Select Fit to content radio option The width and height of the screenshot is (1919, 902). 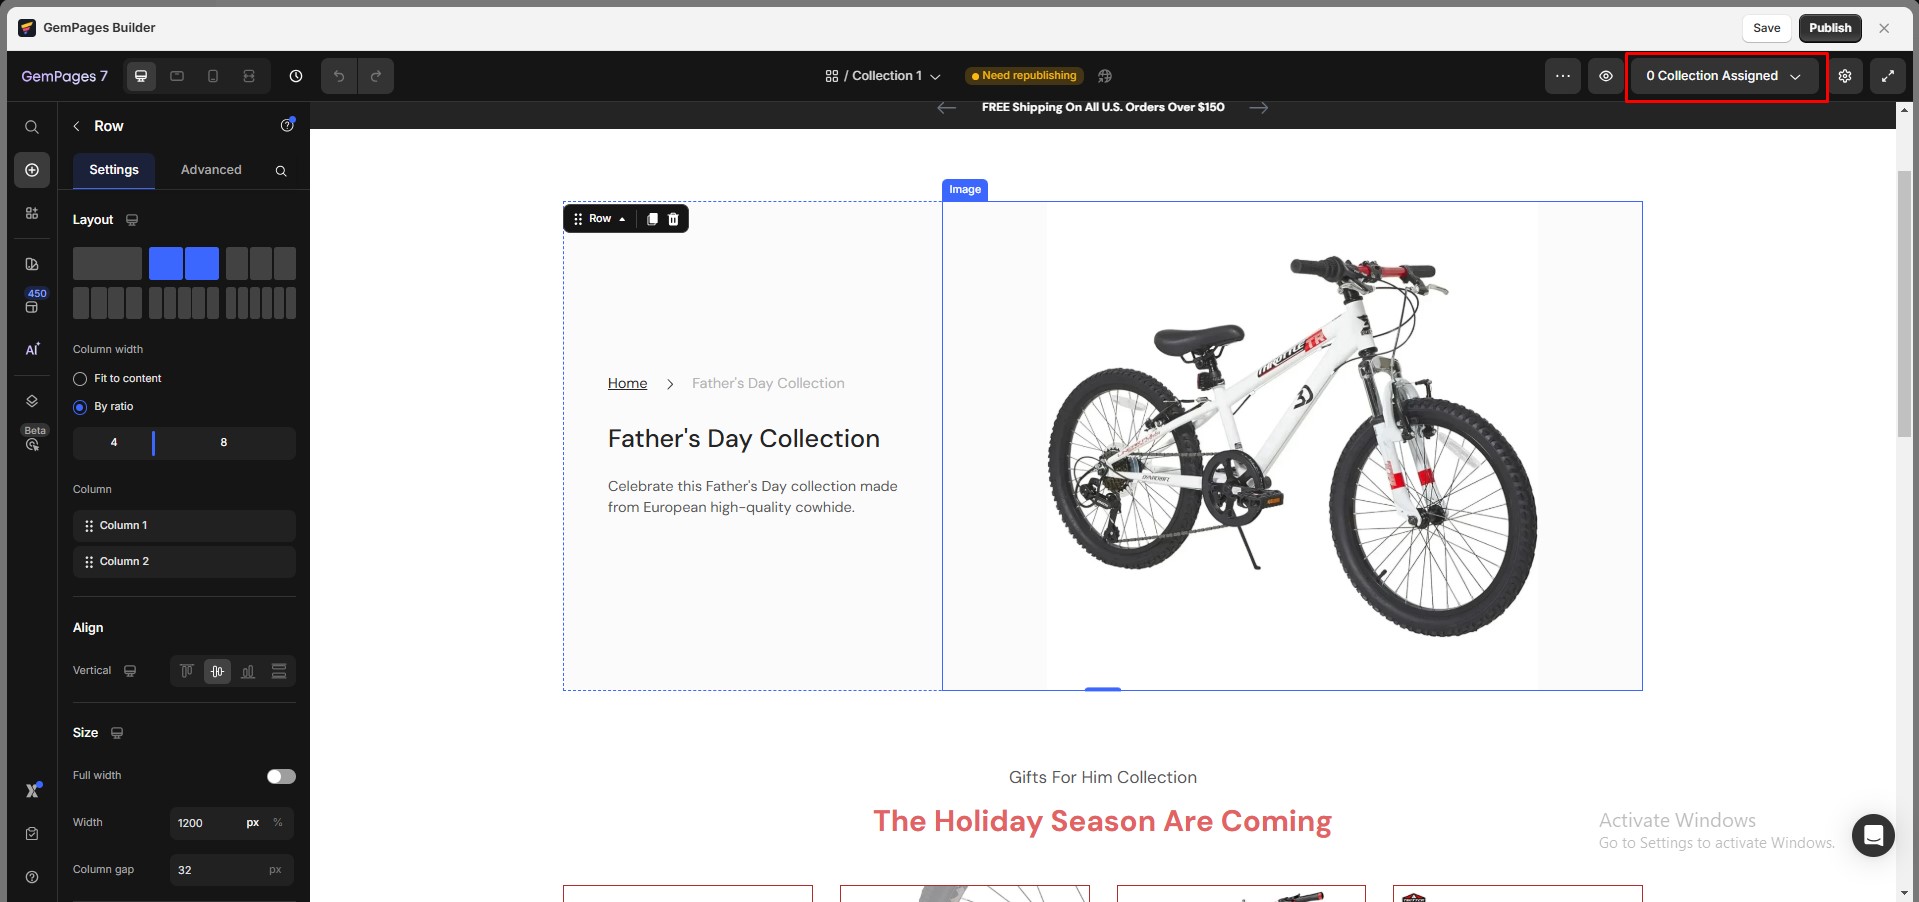coord(80,379)
